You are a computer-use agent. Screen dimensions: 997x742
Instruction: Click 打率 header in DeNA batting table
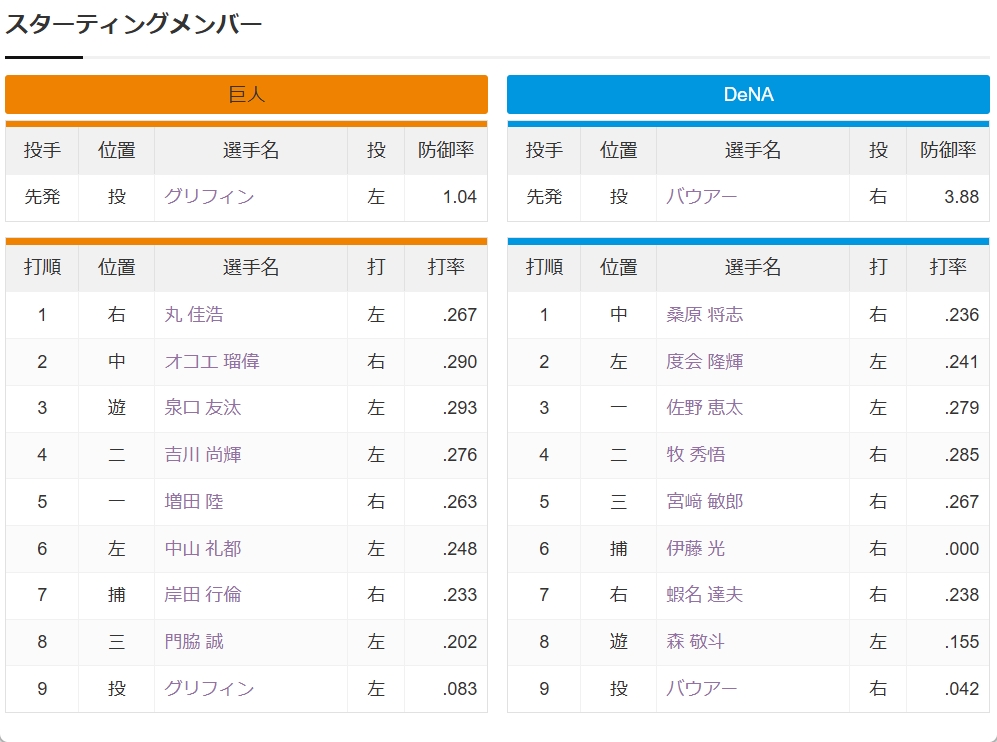pyautogui.click(x=948, y=267)
